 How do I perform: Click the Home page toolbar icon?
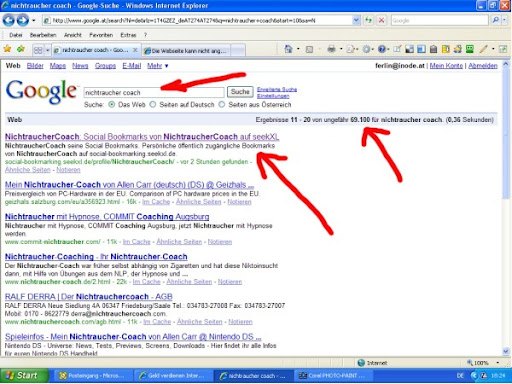(x=288, y=49)
